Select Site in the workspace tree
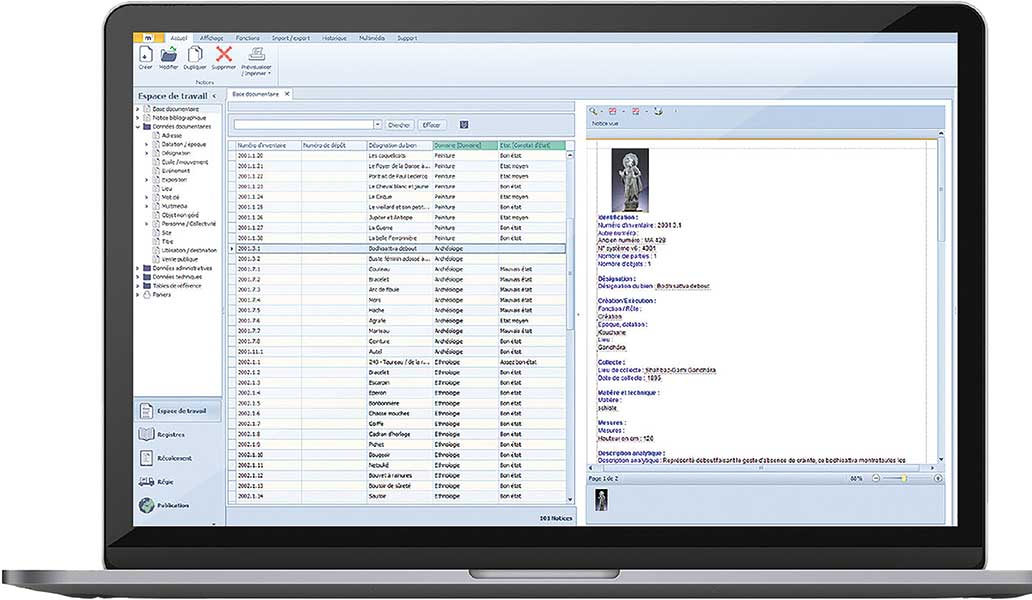1032x600 pixels. point(167,233)
